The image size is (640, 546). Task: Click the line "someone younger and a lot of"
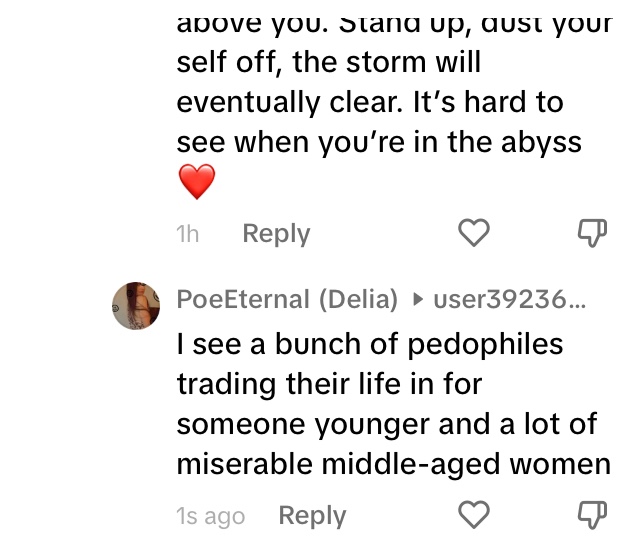(386, 424)
